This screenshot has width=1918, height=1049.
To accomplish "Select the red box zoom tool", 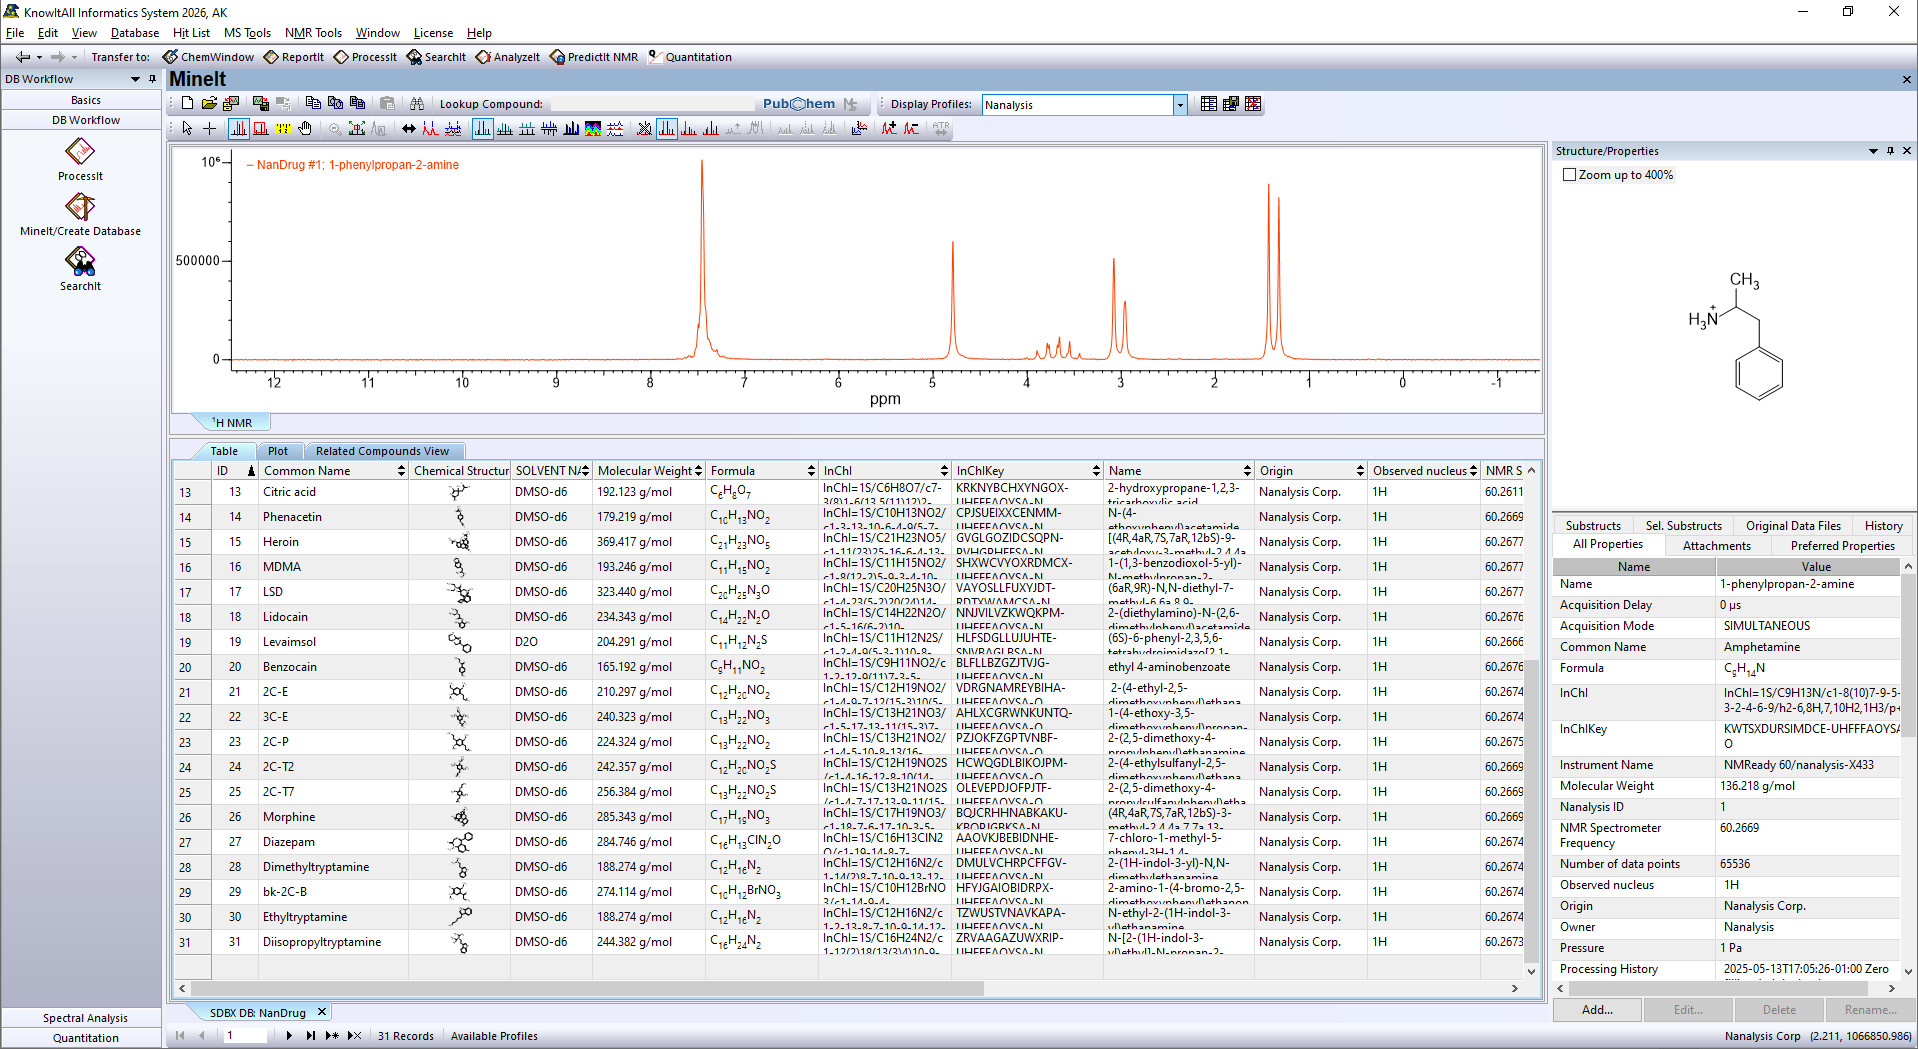I will click(261, 128).
